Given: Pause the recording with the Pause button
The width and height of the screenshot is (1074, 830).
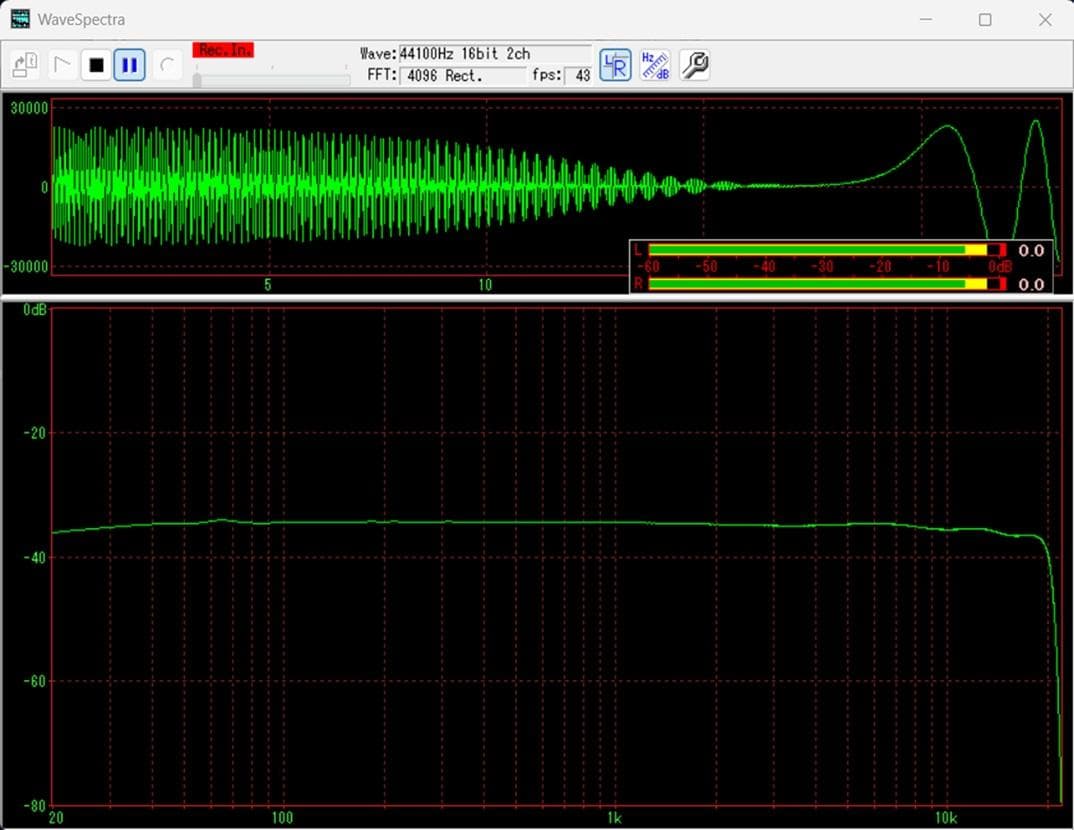Looking at the screenshot, I should pos(129,66).
